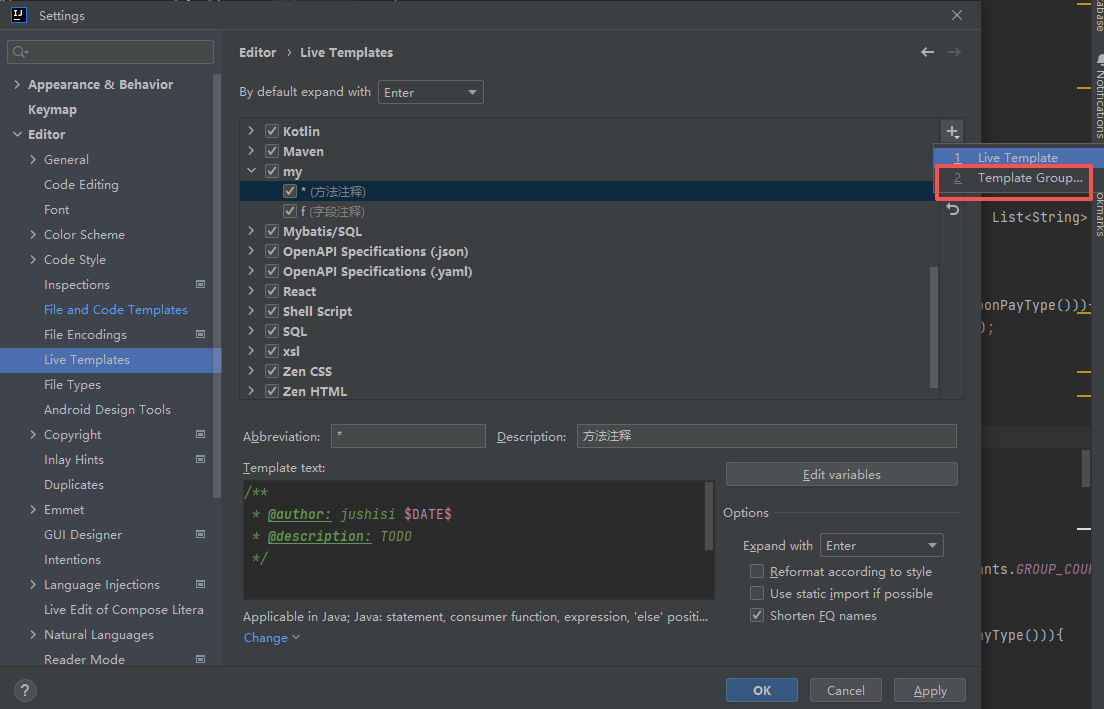Click the Change applicable contexts link

click(x=271, y=637)
